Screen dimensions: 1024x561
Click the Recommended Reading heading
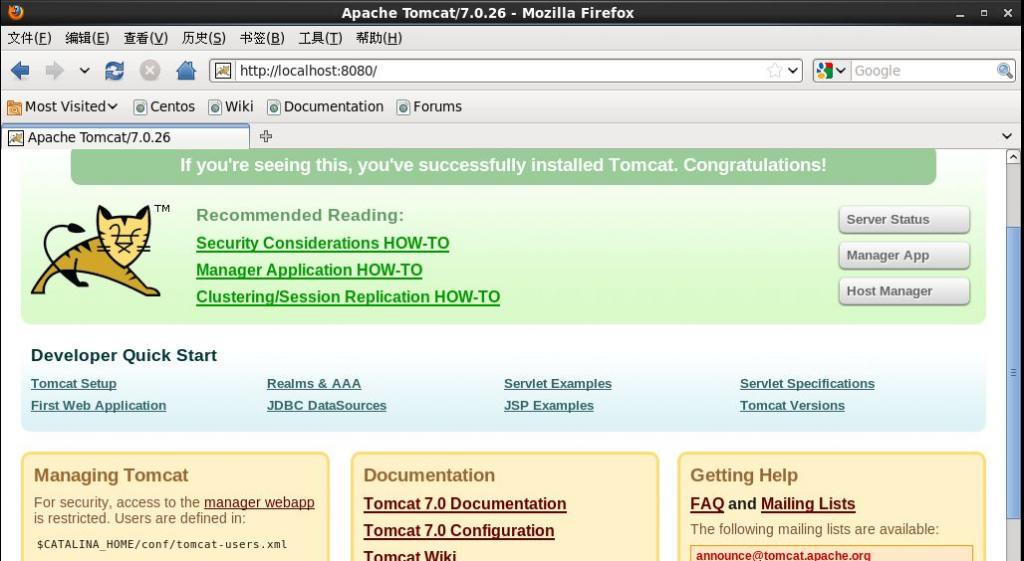(x=300, y=215)
